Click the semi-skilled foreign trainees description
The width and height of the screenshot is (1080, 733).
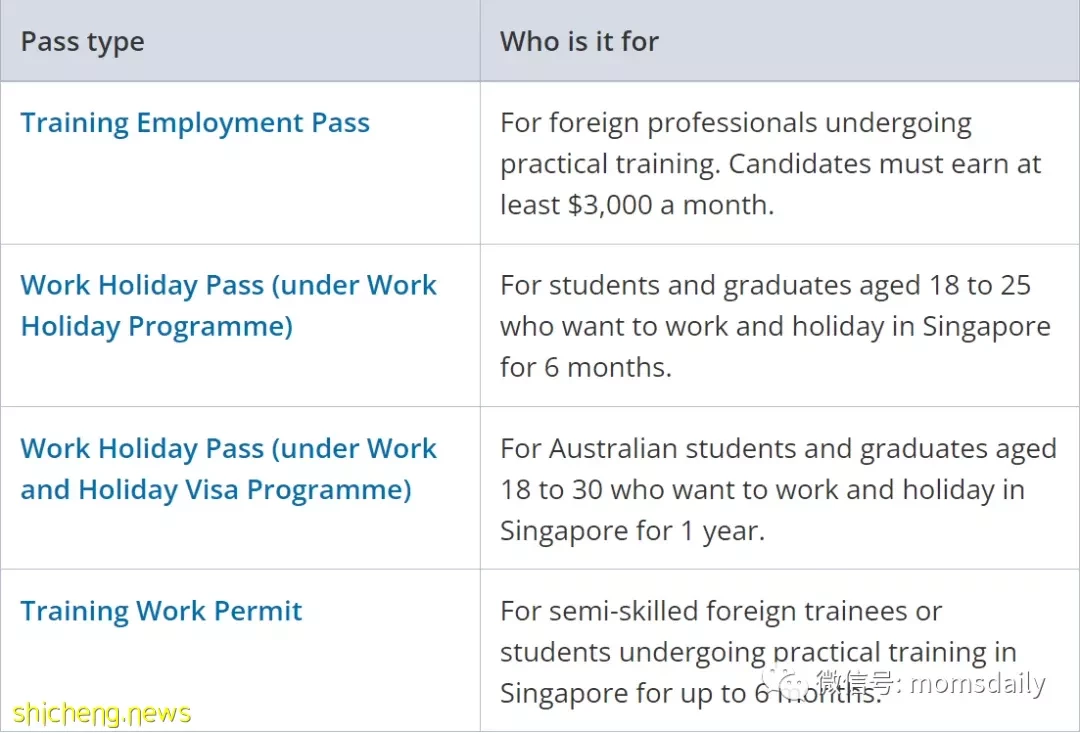(758, 652)
